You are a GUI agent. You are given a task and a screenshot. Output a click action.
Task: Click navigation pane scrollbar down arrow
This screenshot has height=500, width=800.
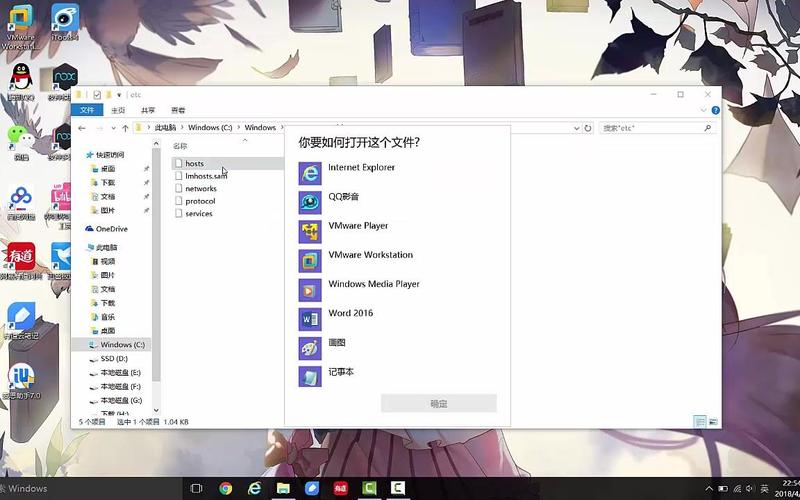(156, 410)
